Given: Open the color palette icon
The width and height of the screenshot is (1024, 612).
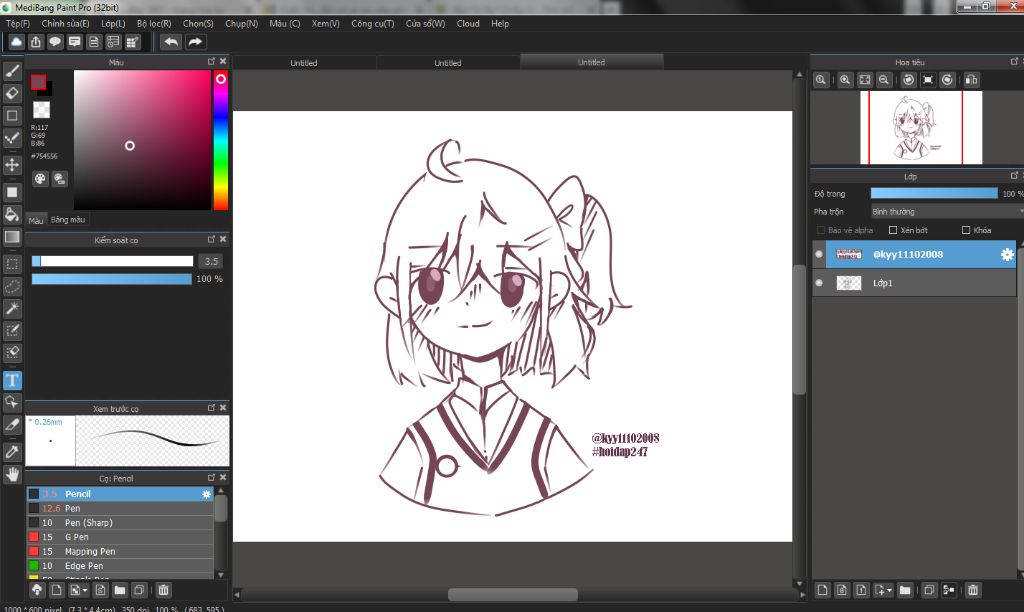Looking at the screenshot, I should tap(40, 178).
